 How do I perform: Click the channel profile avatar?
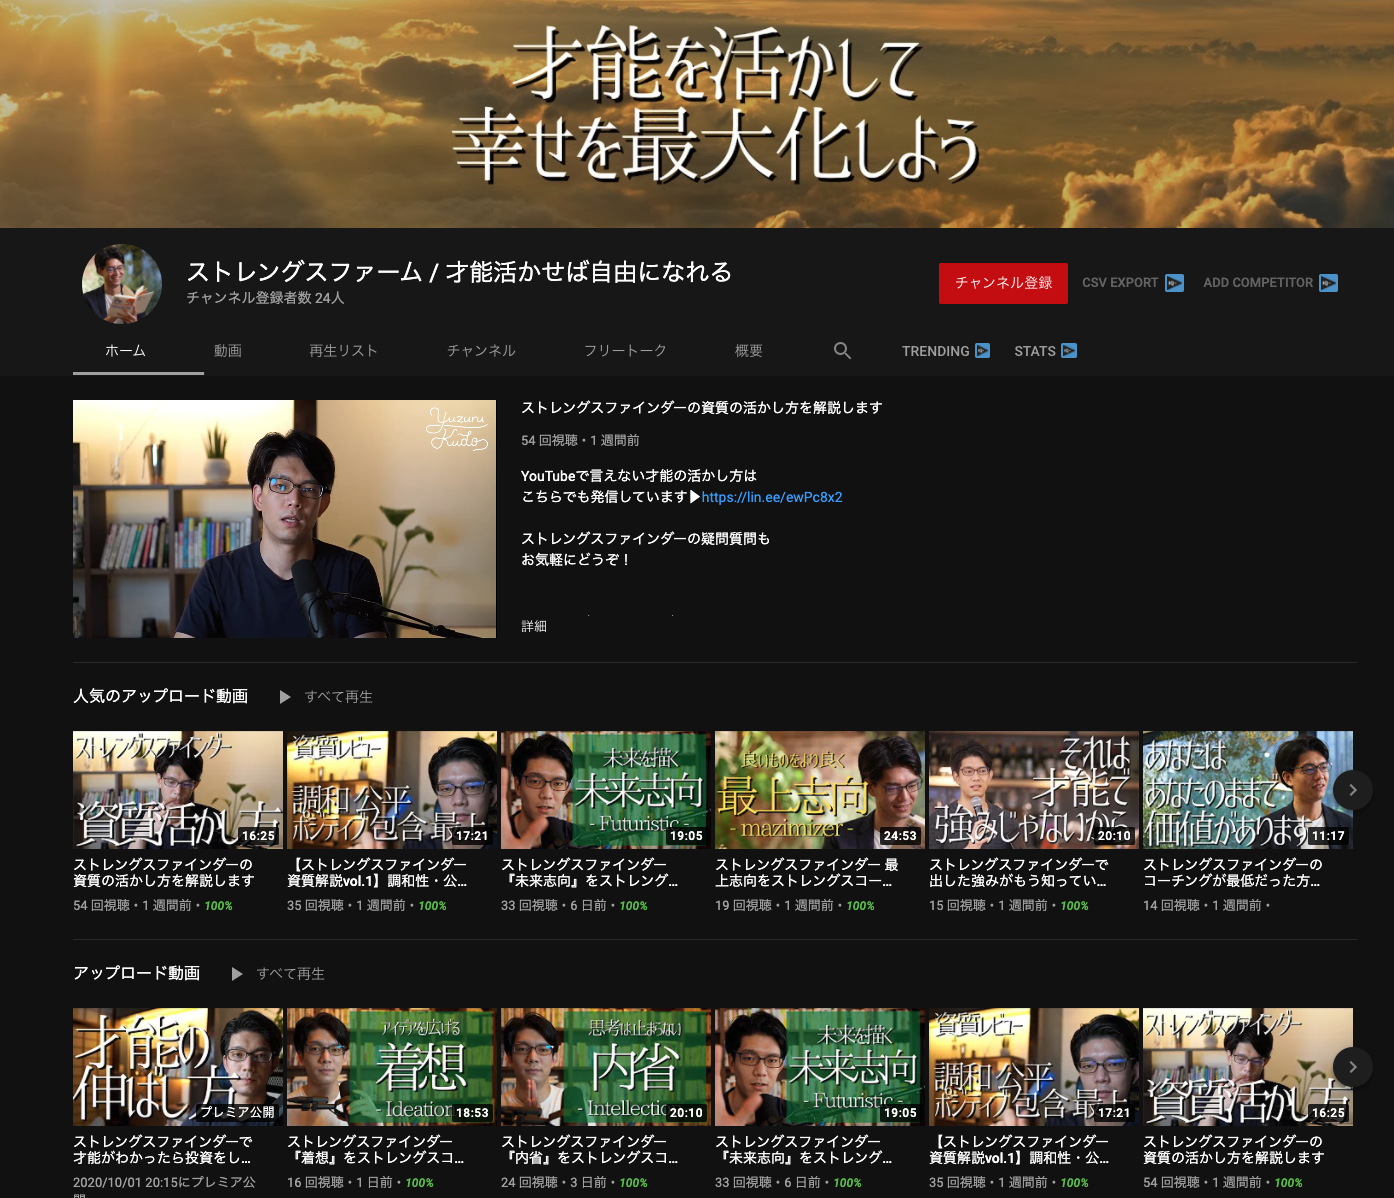click(x=122, y=284)
